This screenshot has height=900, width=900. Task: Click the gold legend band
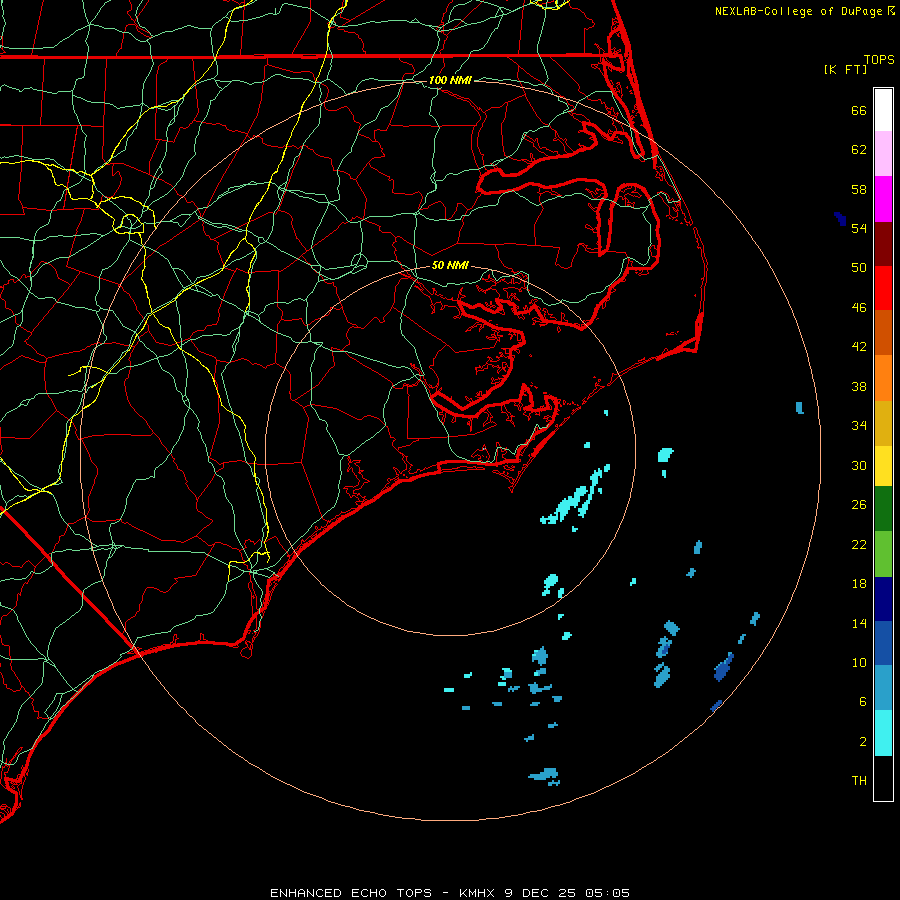[x=883, y=423]
